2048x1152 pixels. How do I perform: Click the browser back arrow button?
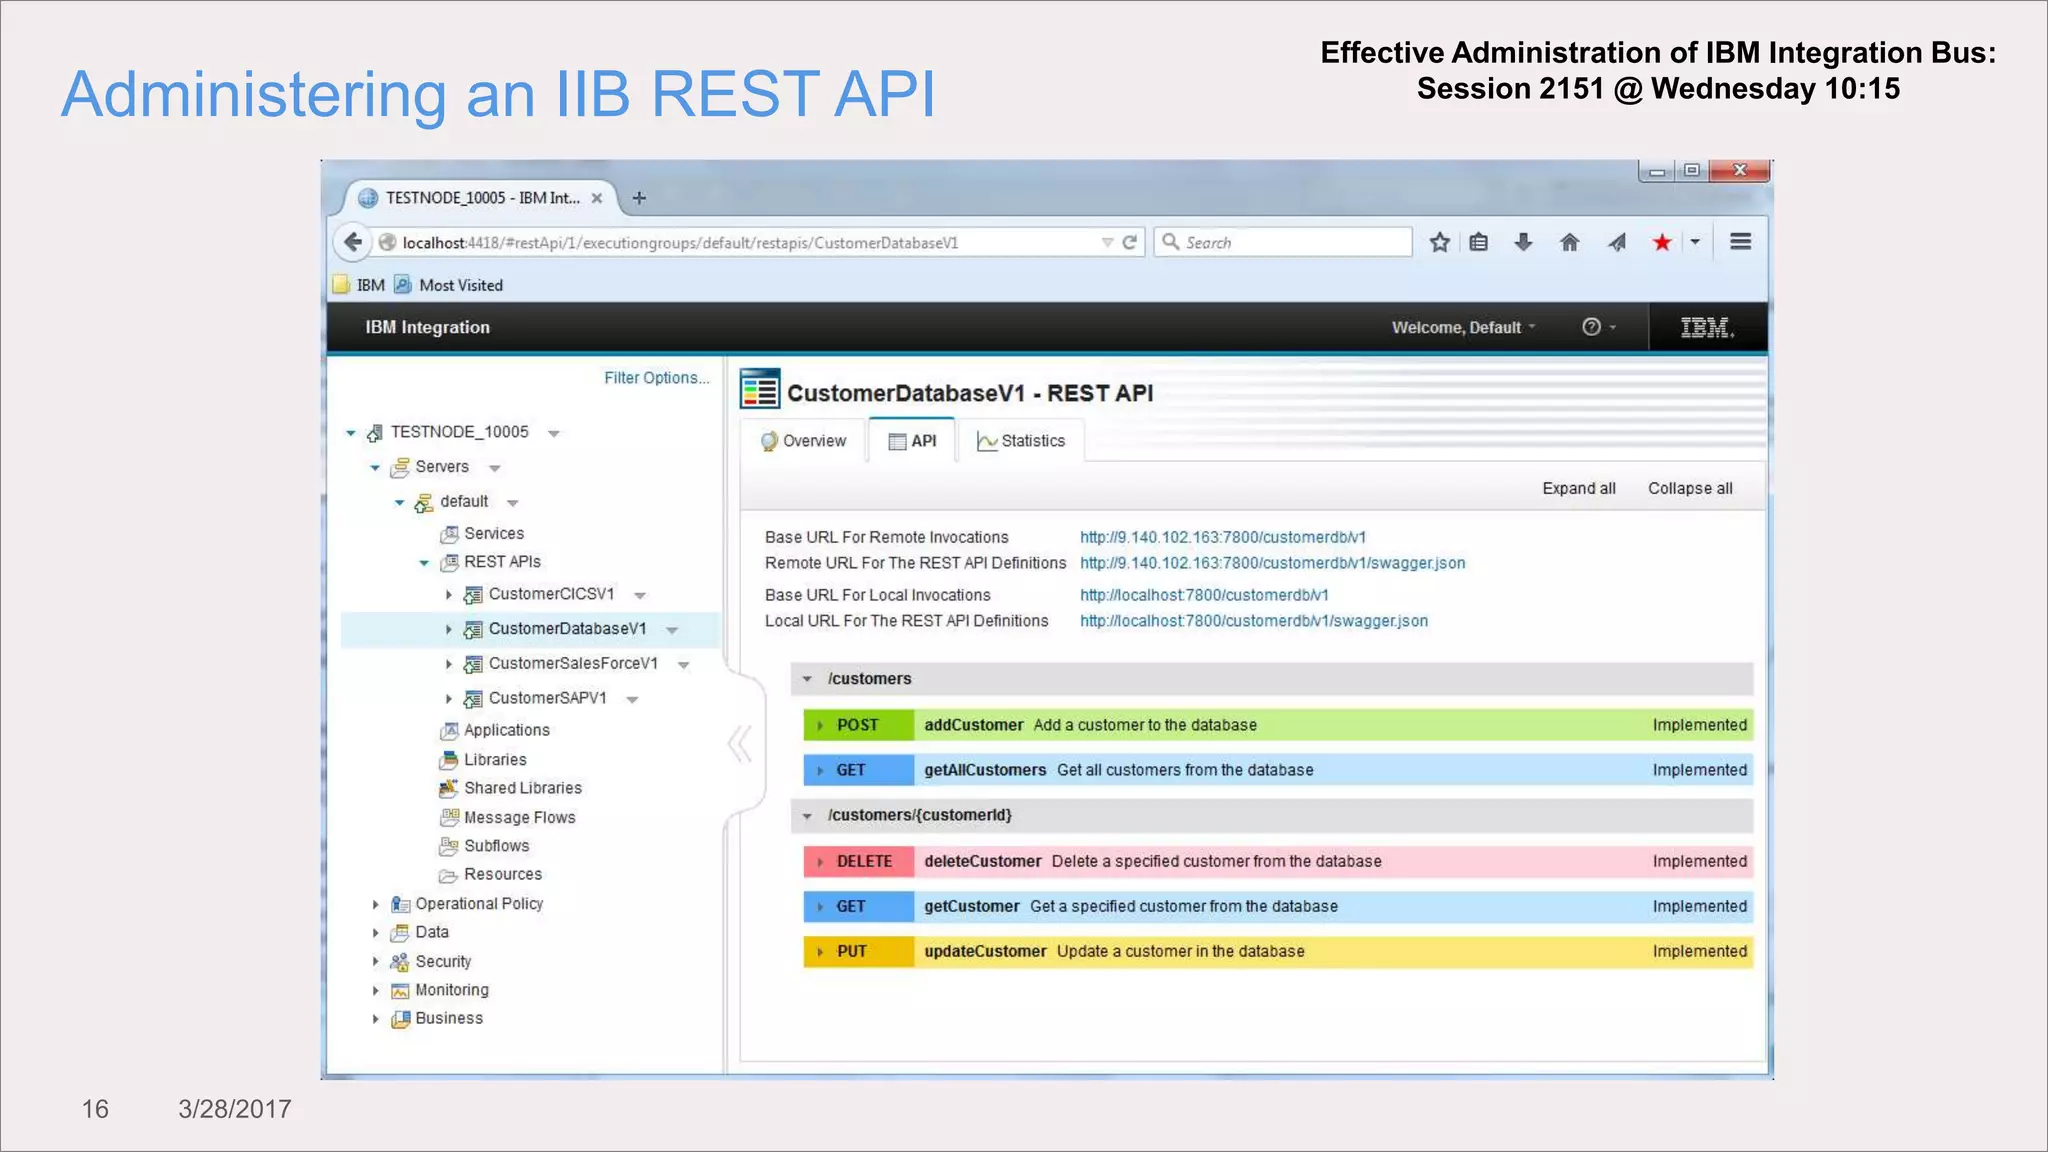click(353, 242)
